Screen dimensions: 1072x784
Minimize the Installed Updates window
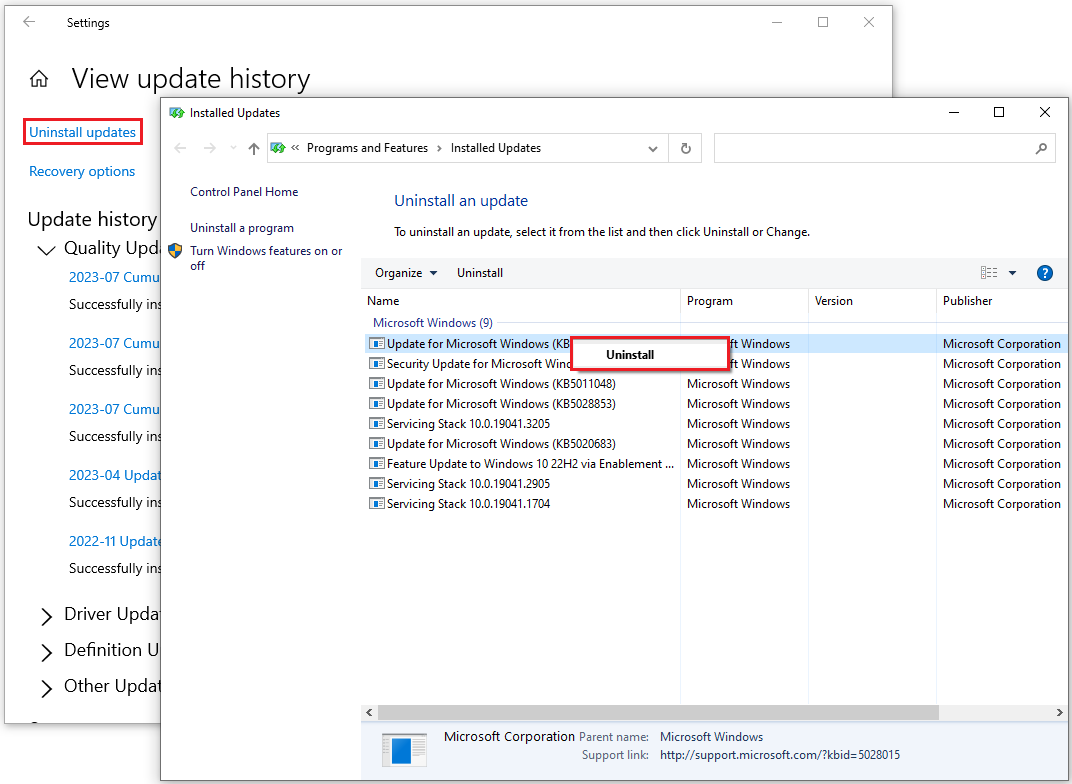(x=954, y=113)
